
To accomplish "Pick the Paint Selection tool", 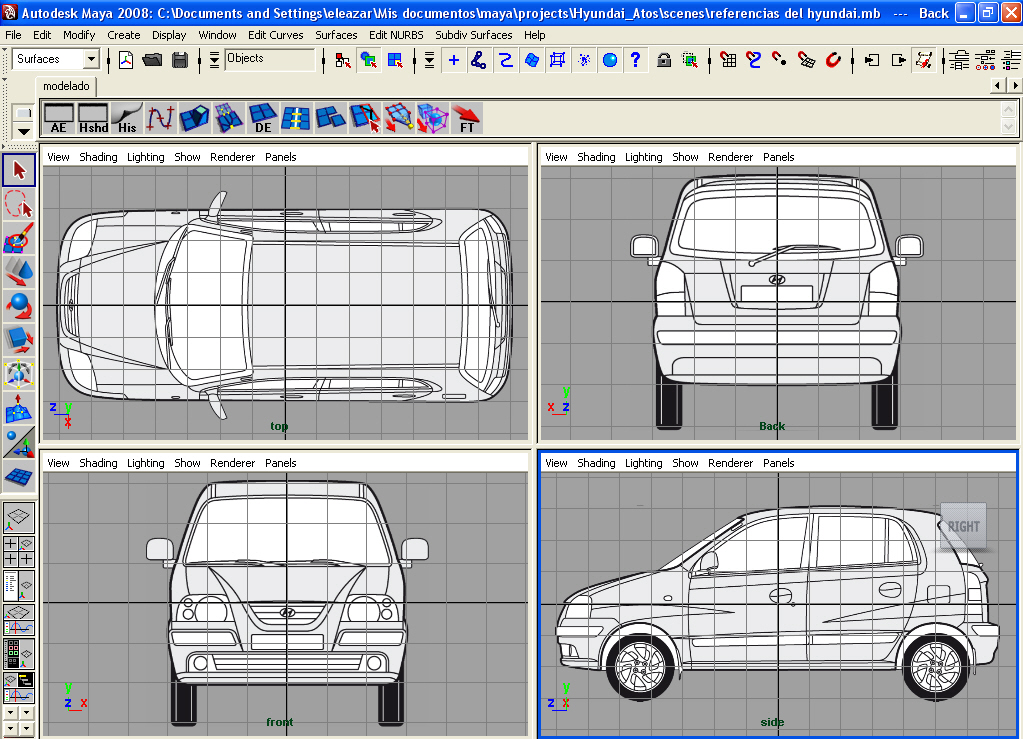I will point(19,237).
